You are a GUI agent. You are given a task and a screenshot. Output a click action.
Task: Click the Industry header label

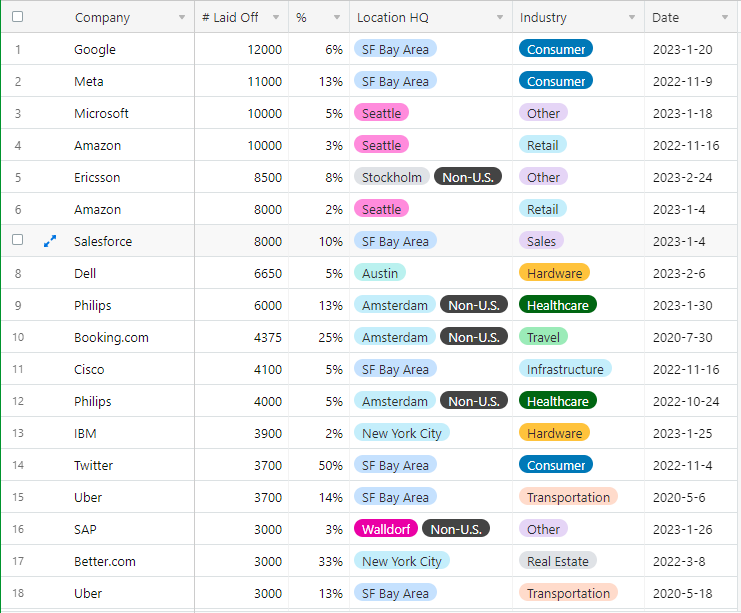click(x=543, y=17)
